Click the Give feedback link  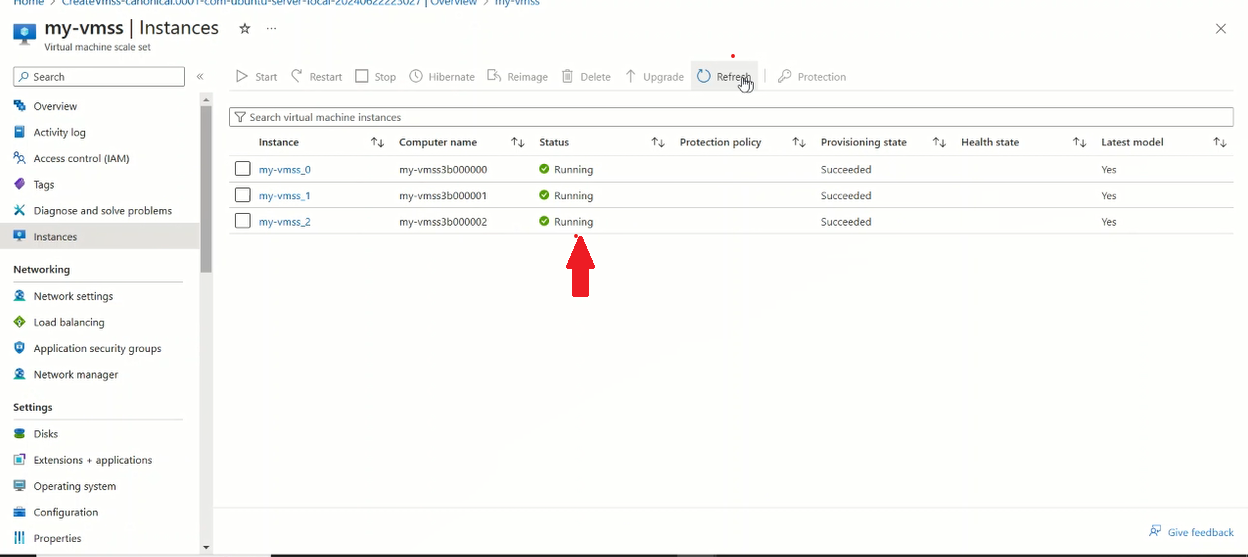click(x=1191, y=532)
